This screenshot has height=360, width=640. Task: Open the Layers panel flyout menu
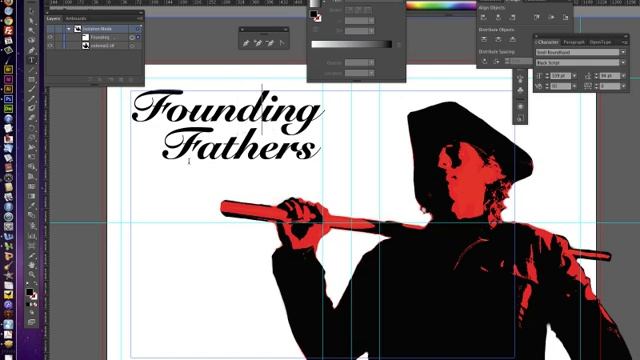pos(140,18)
